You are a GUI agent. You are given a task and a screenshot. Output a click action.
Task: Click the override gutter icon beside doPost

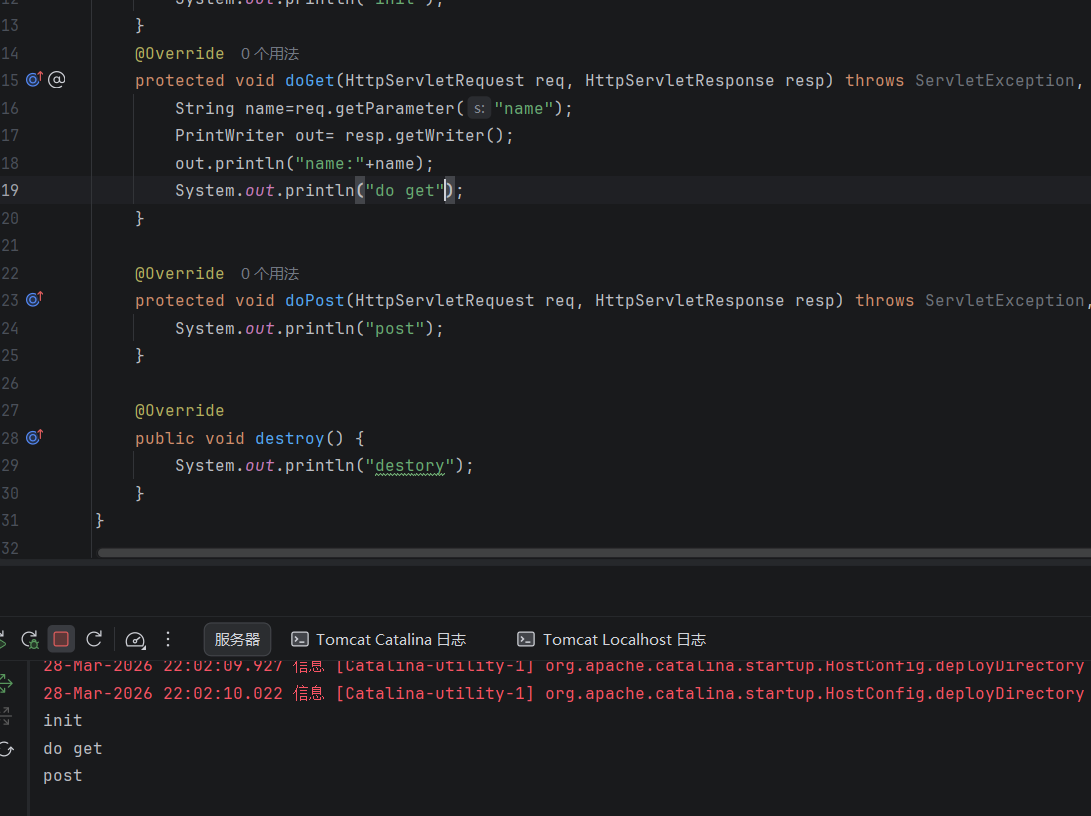point(34,299)
